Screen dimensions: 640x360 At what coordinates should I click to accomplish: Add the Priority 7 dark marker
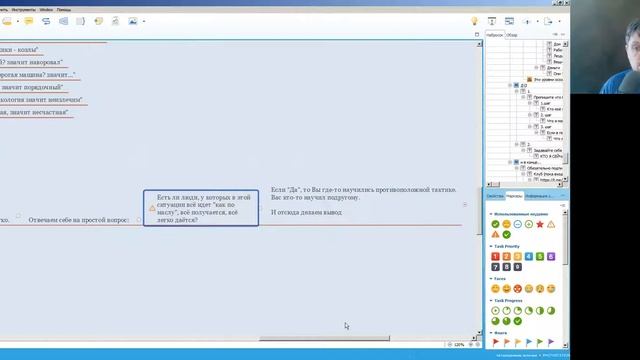tap(495, 267)
